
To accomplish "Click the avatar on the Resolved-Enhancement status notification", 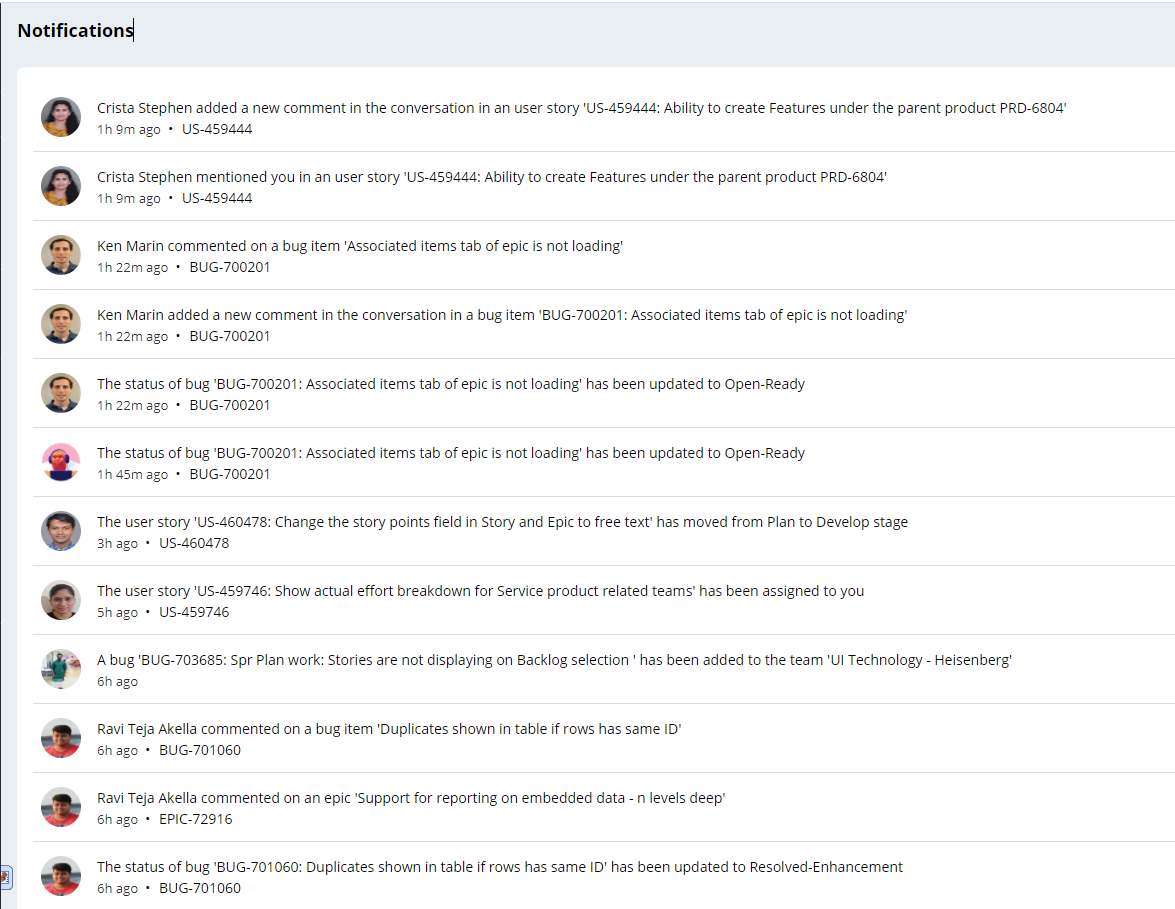I will [x=61, y=875].
